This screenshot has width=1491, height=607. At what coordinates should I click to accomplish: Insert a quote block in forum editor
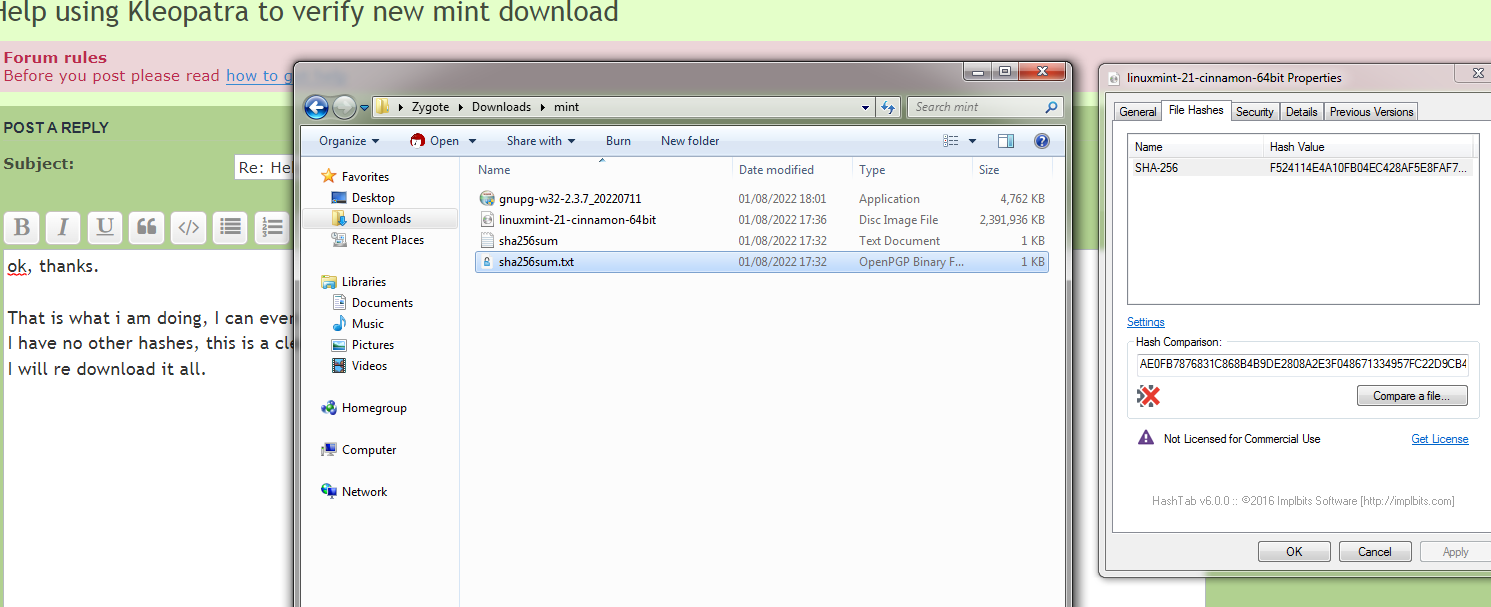tap(146, 228)
